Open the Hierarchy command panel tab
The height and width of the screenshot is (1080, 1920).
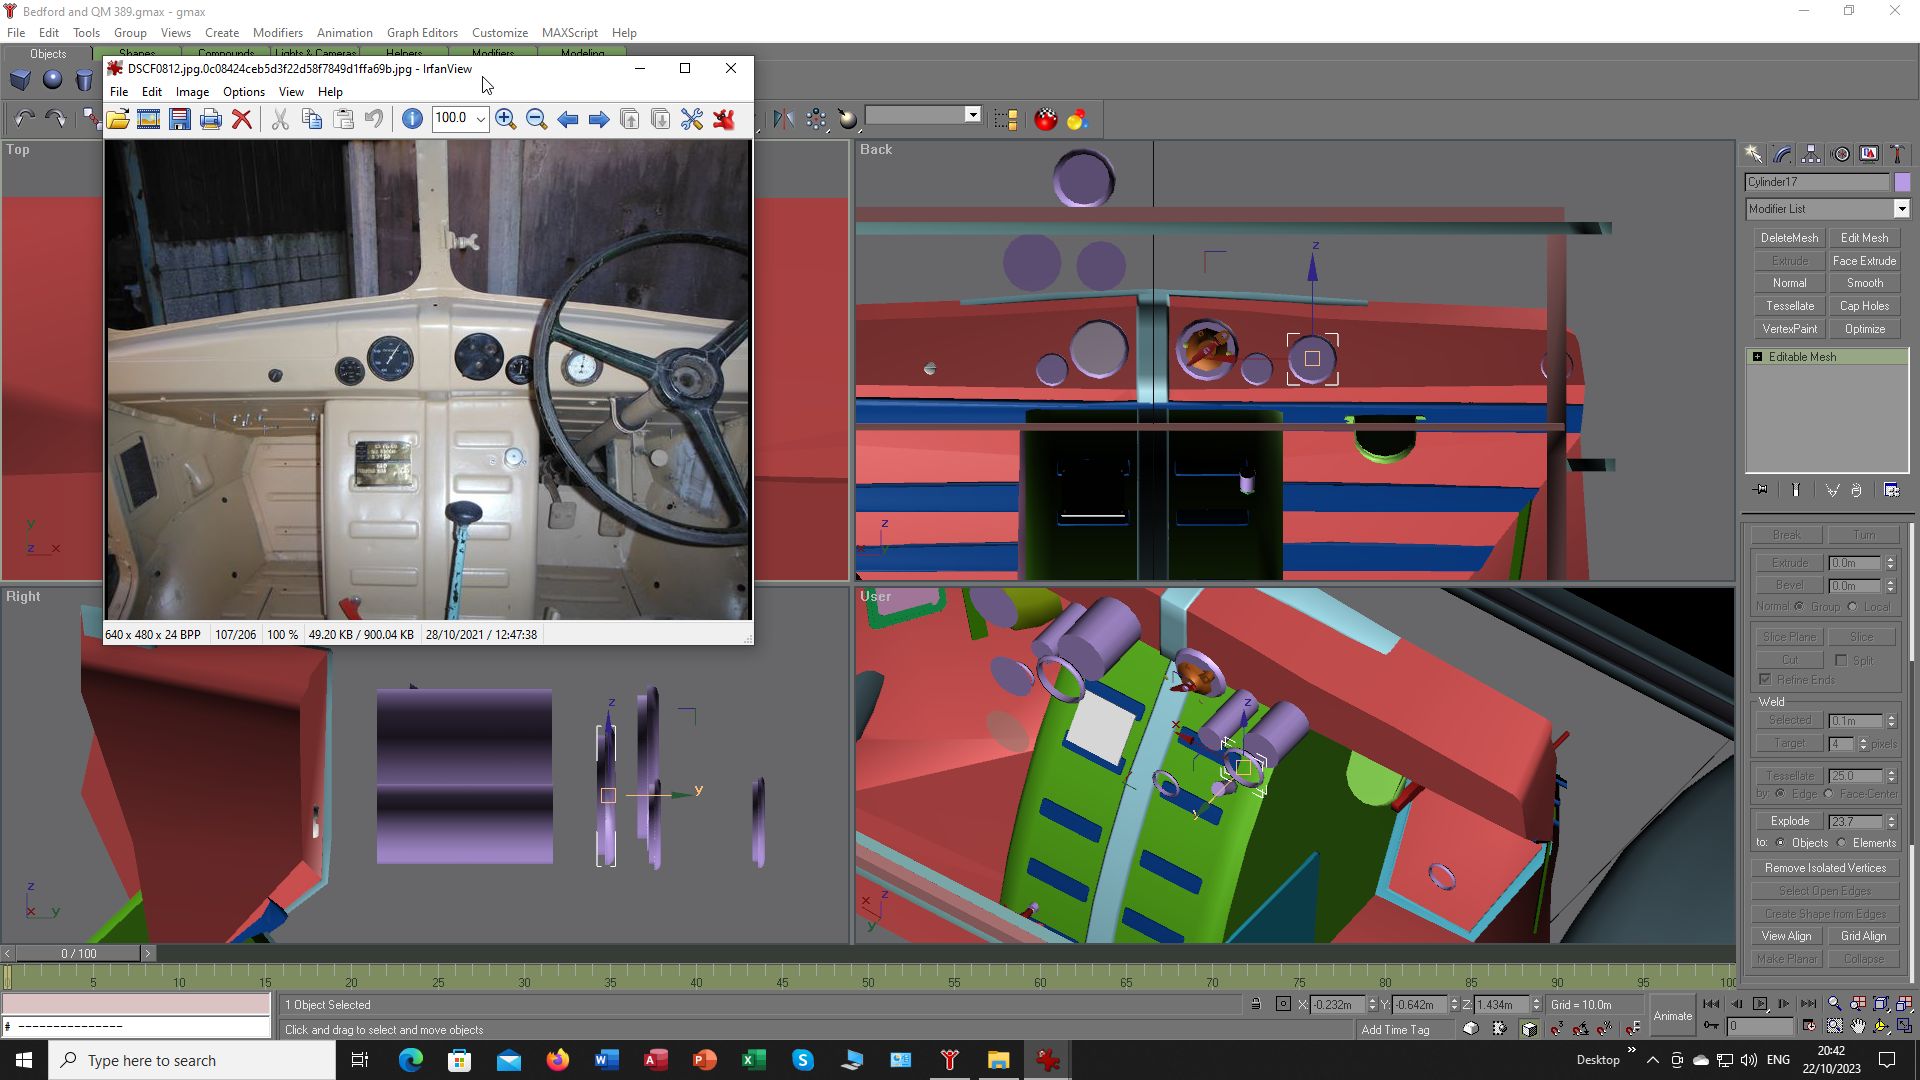pos(1811,154)
